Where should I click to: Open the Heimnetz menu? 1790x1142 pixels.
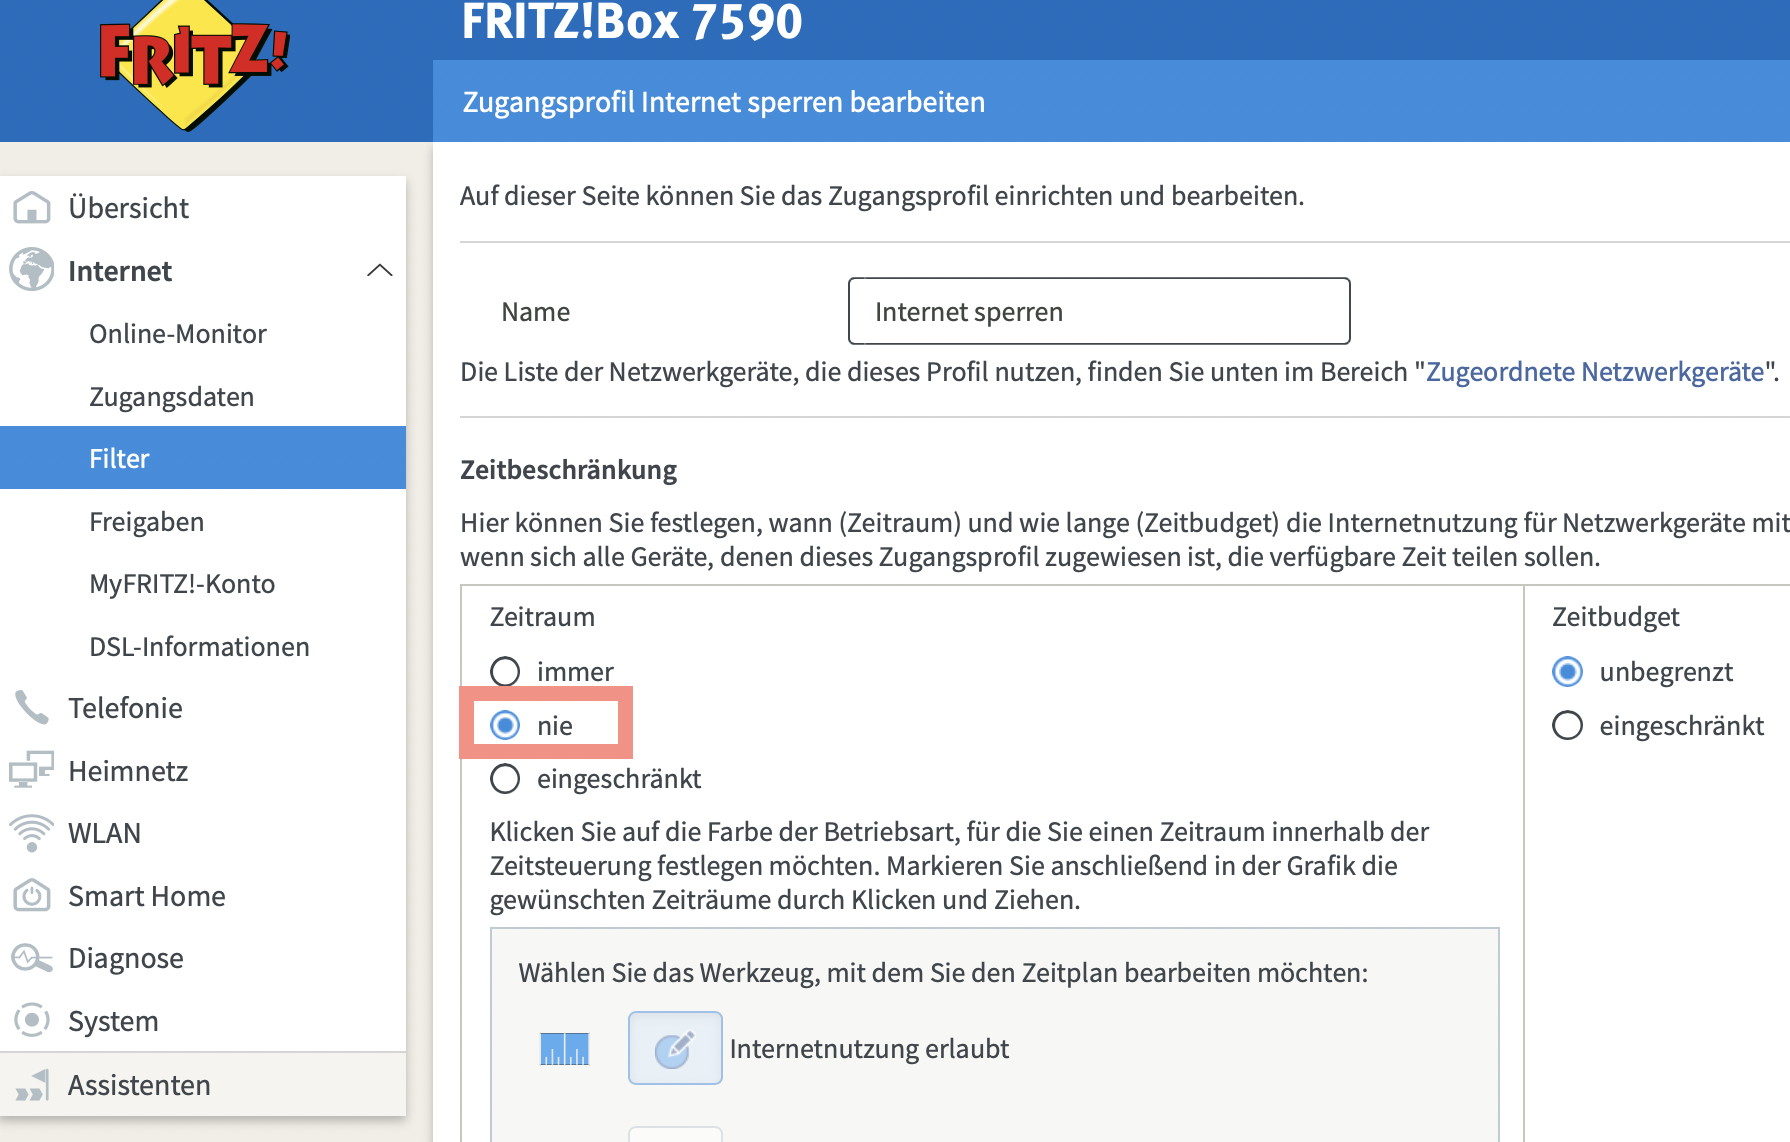click(x=203, y=771)
